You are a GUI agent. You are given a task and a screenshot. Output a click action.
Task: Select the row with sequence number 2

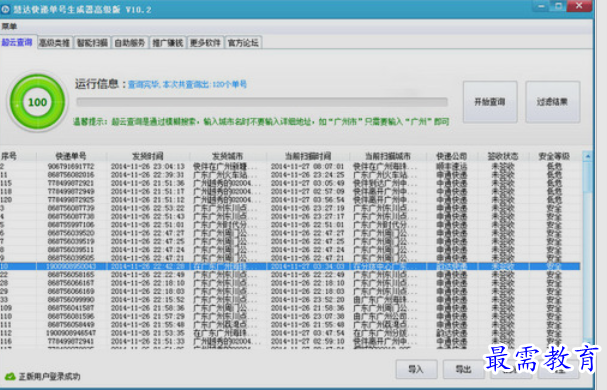pos(290,166)
